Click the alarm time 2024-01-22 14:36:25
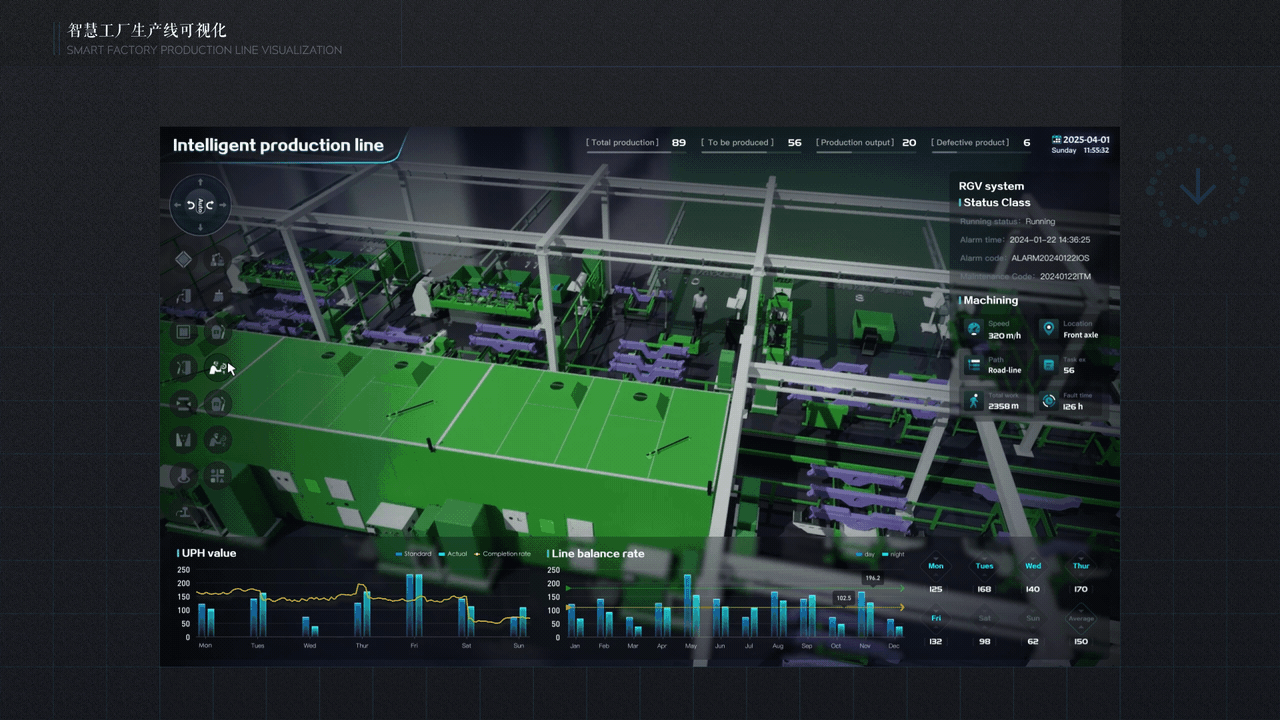 point(1049,240)
